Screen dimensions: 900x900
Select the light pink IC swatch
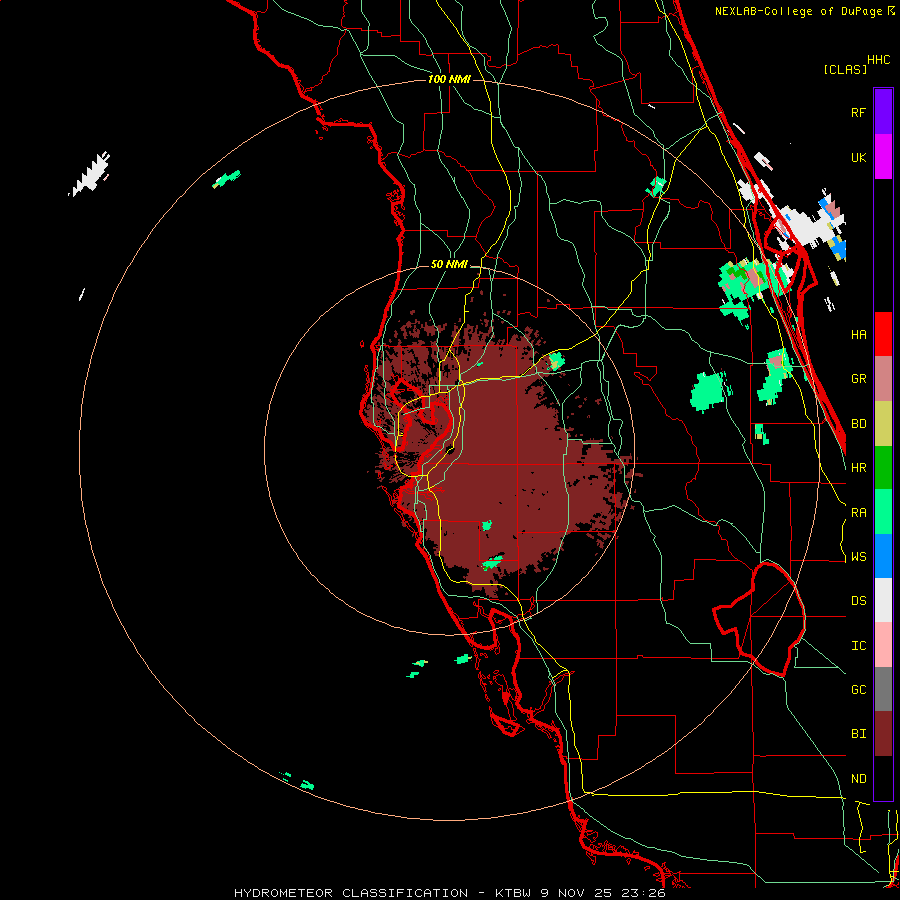[x=883, y=645]
